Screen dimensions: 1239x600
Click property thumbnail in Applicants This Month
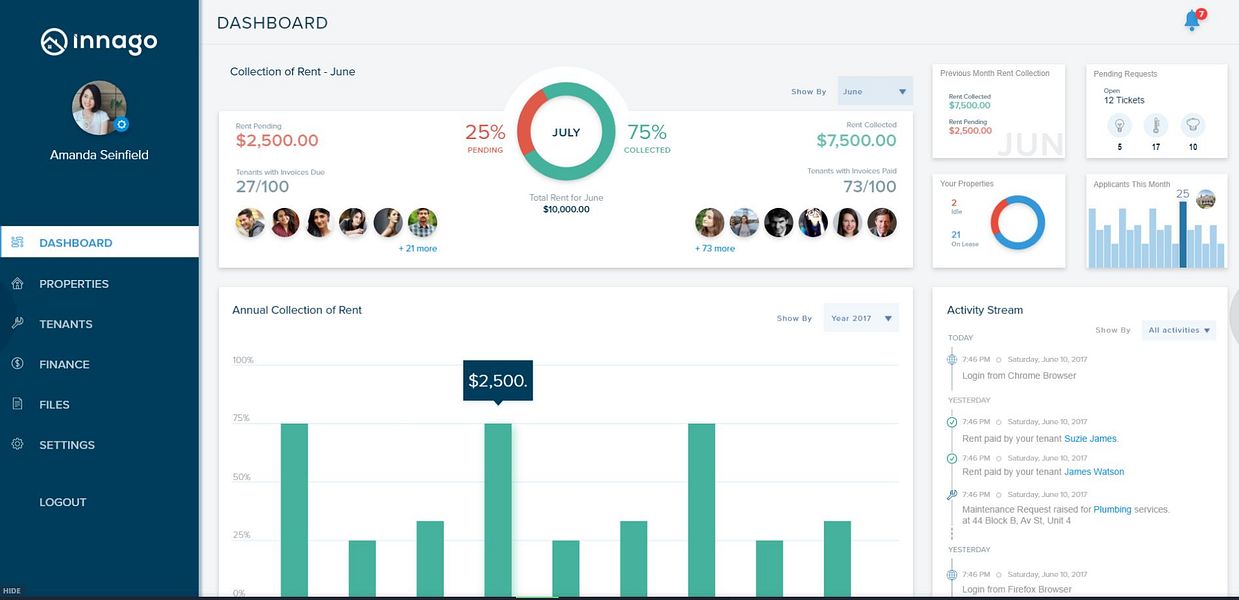(x=1206, y=199)
